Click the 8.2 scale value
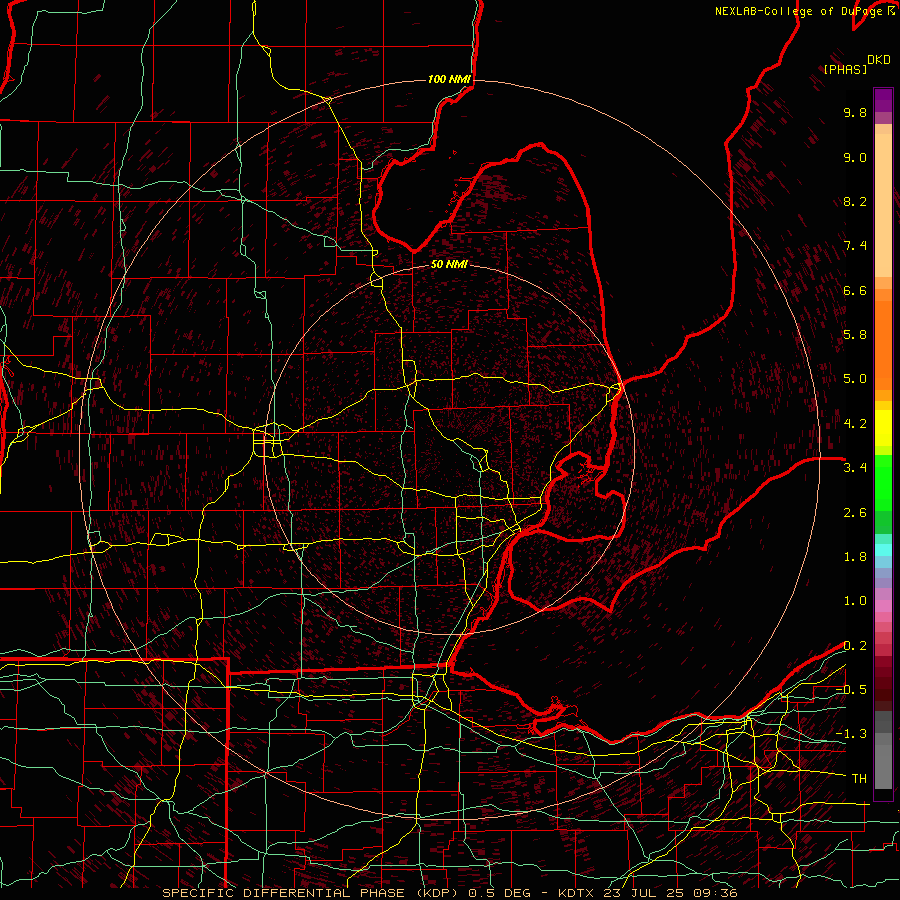900x900 pixels. 855,202
